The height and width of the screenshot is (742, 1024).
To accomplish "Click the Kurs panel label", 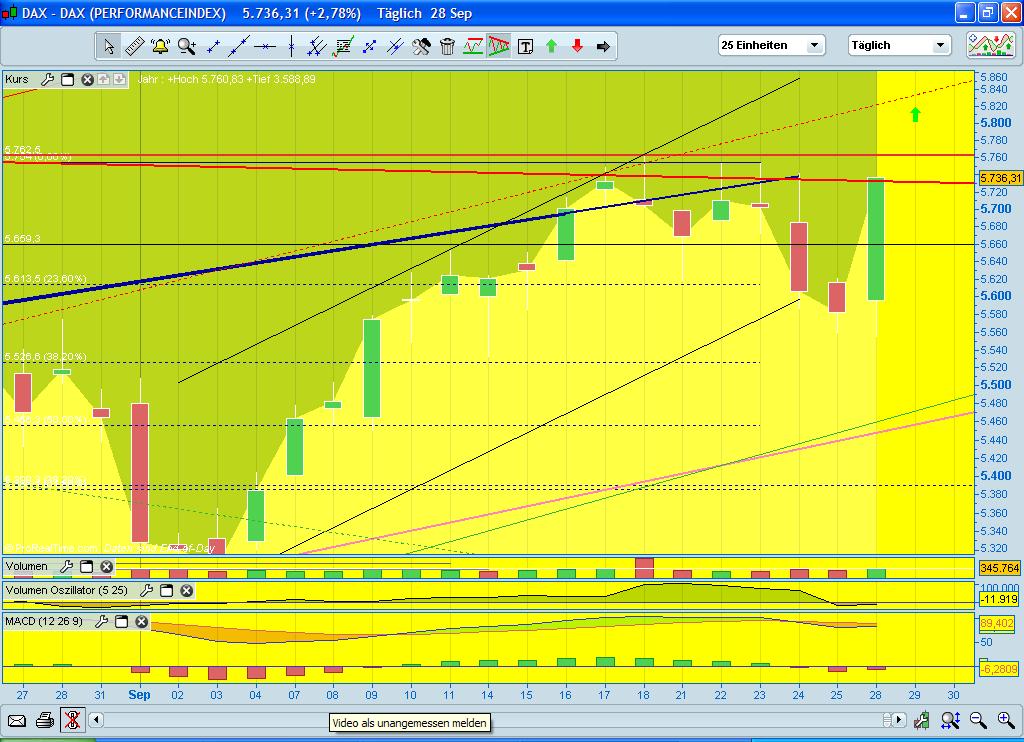I will click(x=17, y=80).
